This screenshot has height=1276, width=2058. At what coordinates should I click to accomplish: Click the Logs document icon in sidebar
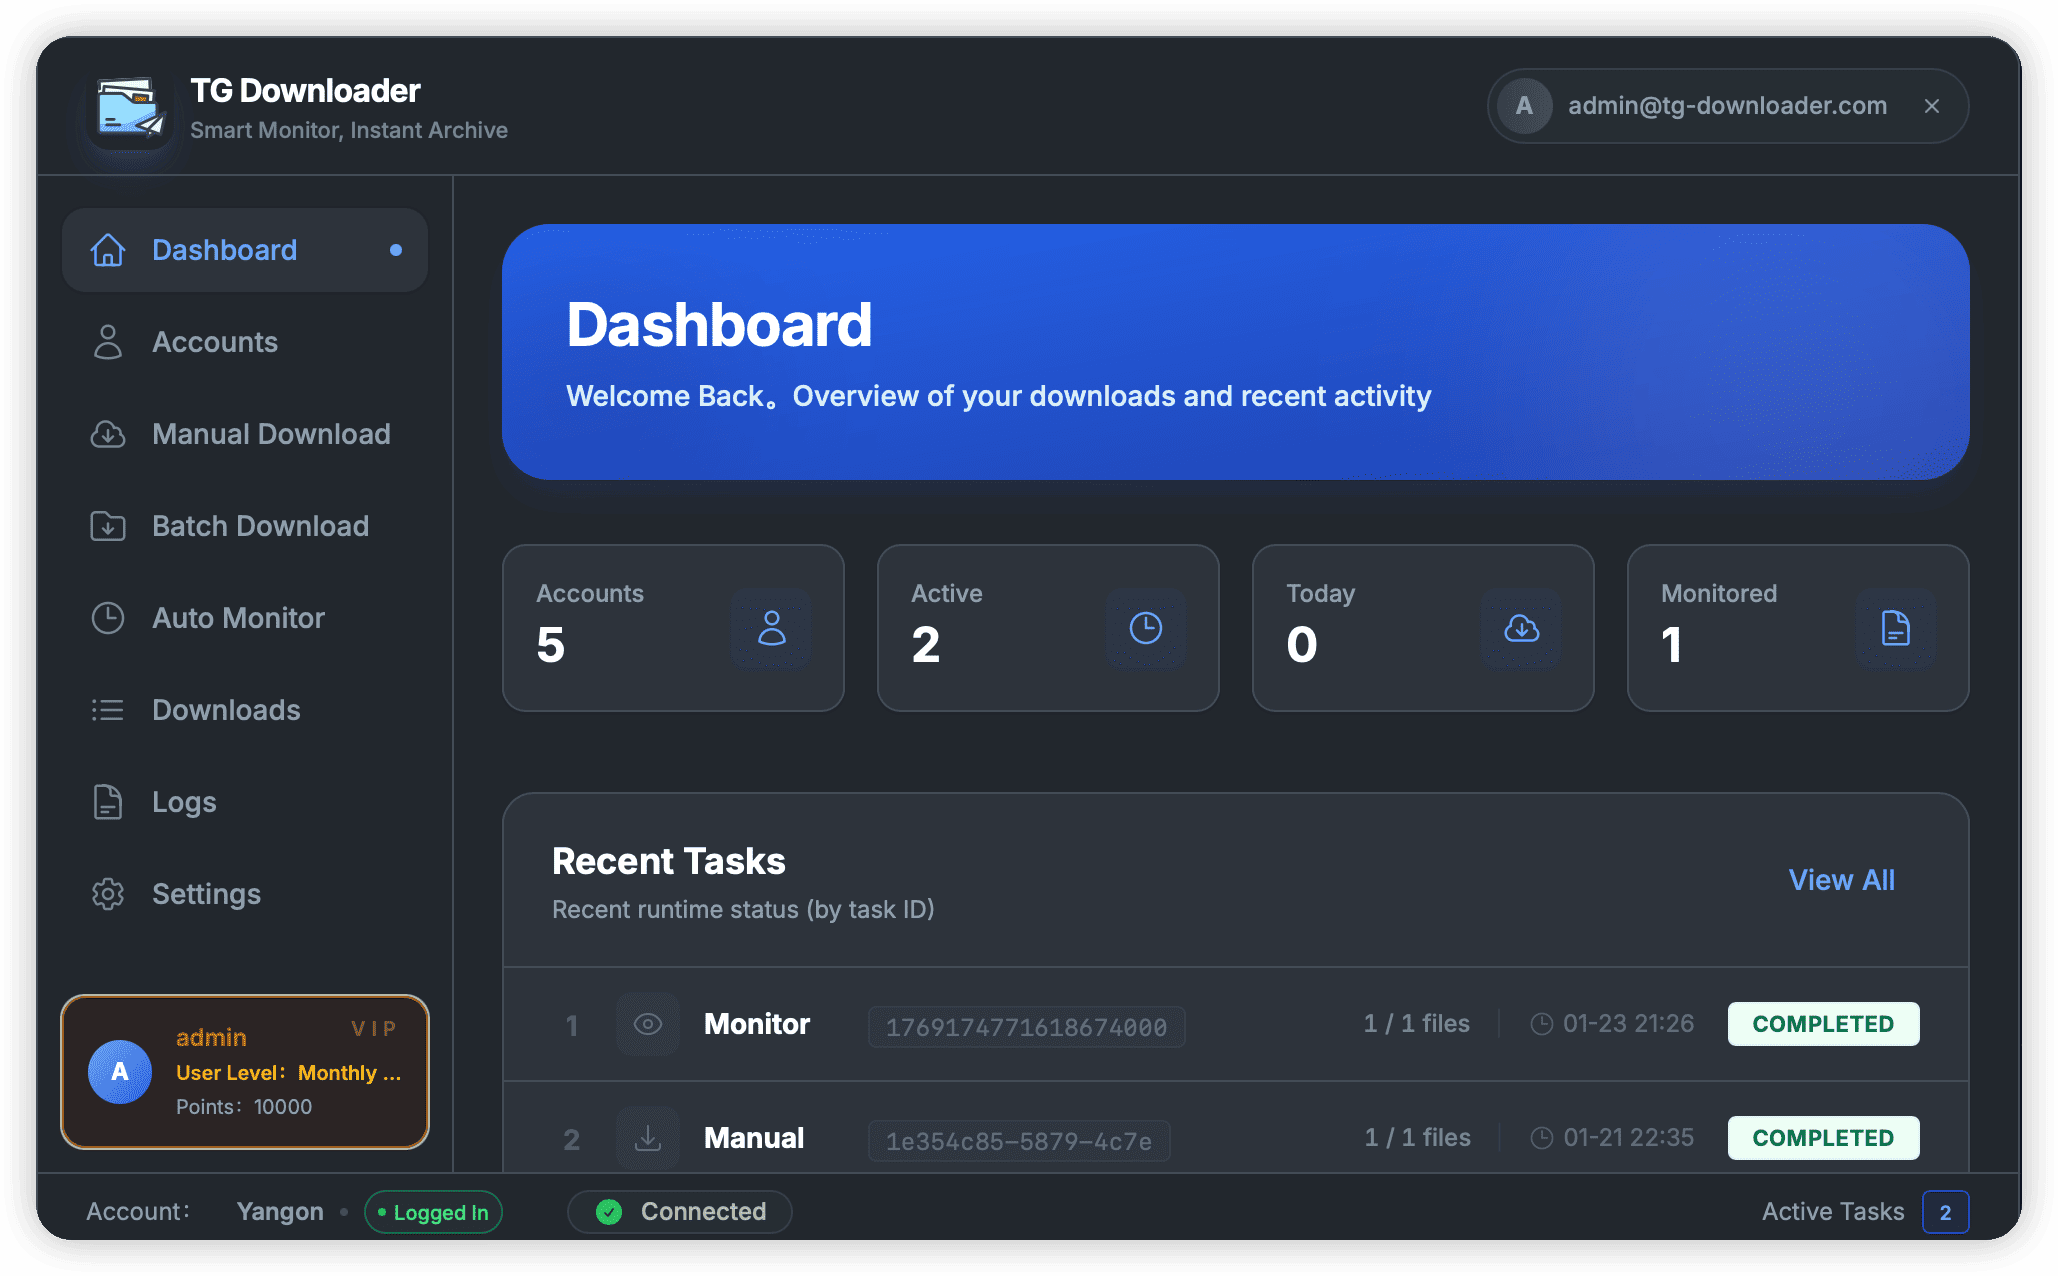point(108,802)
